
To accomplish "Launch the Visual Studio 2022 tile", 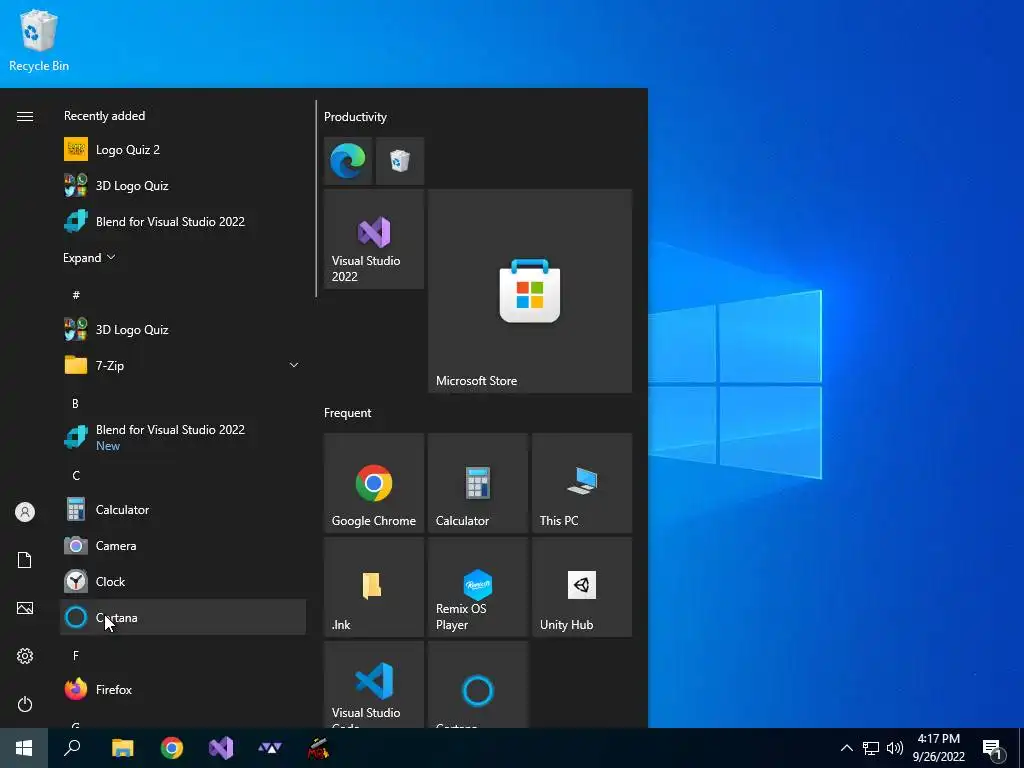I will point(374,239).
